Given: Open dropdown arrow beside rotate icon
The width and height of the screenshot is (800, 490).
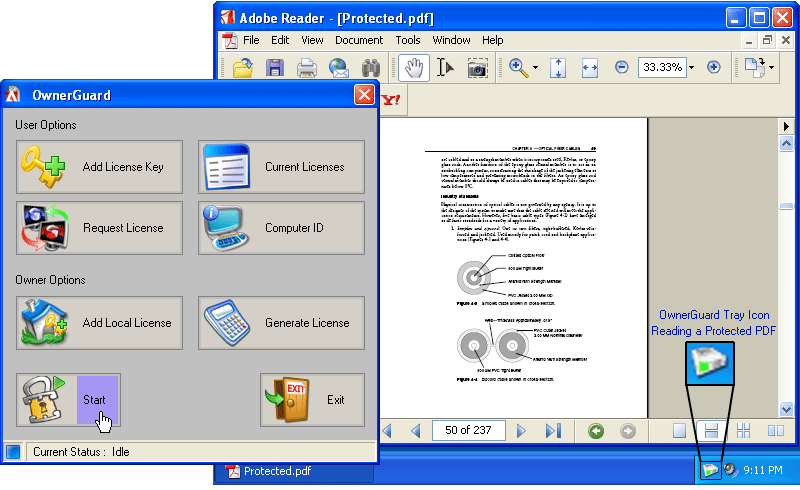Looking at the screenshot, I should click(771, 67).
